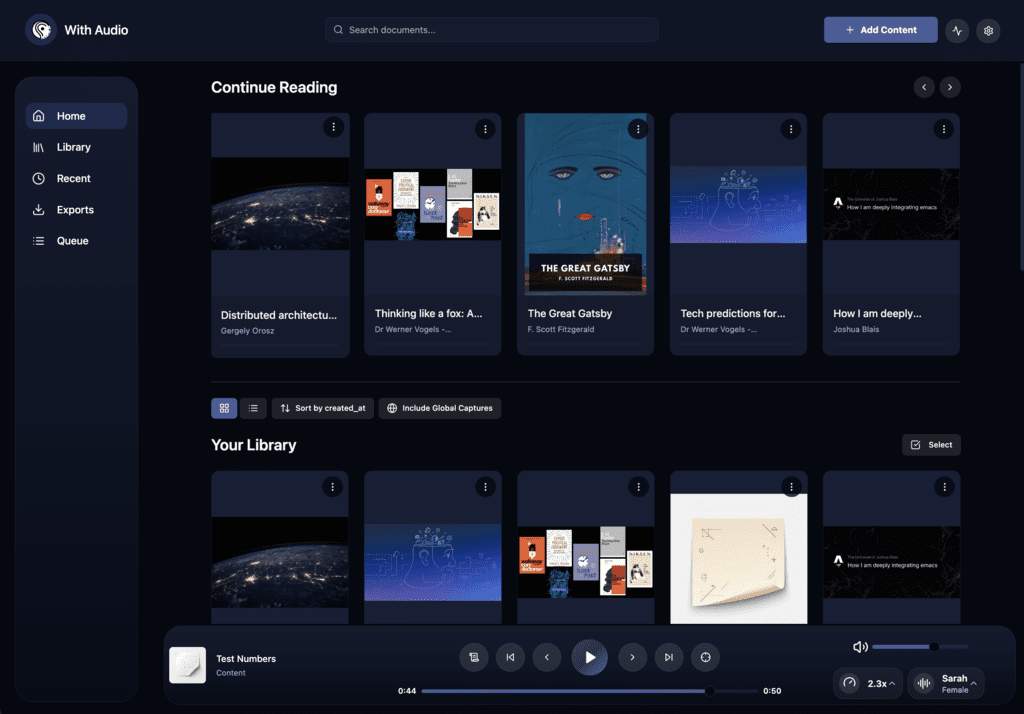Switch to grid view layout

point(224,408)
